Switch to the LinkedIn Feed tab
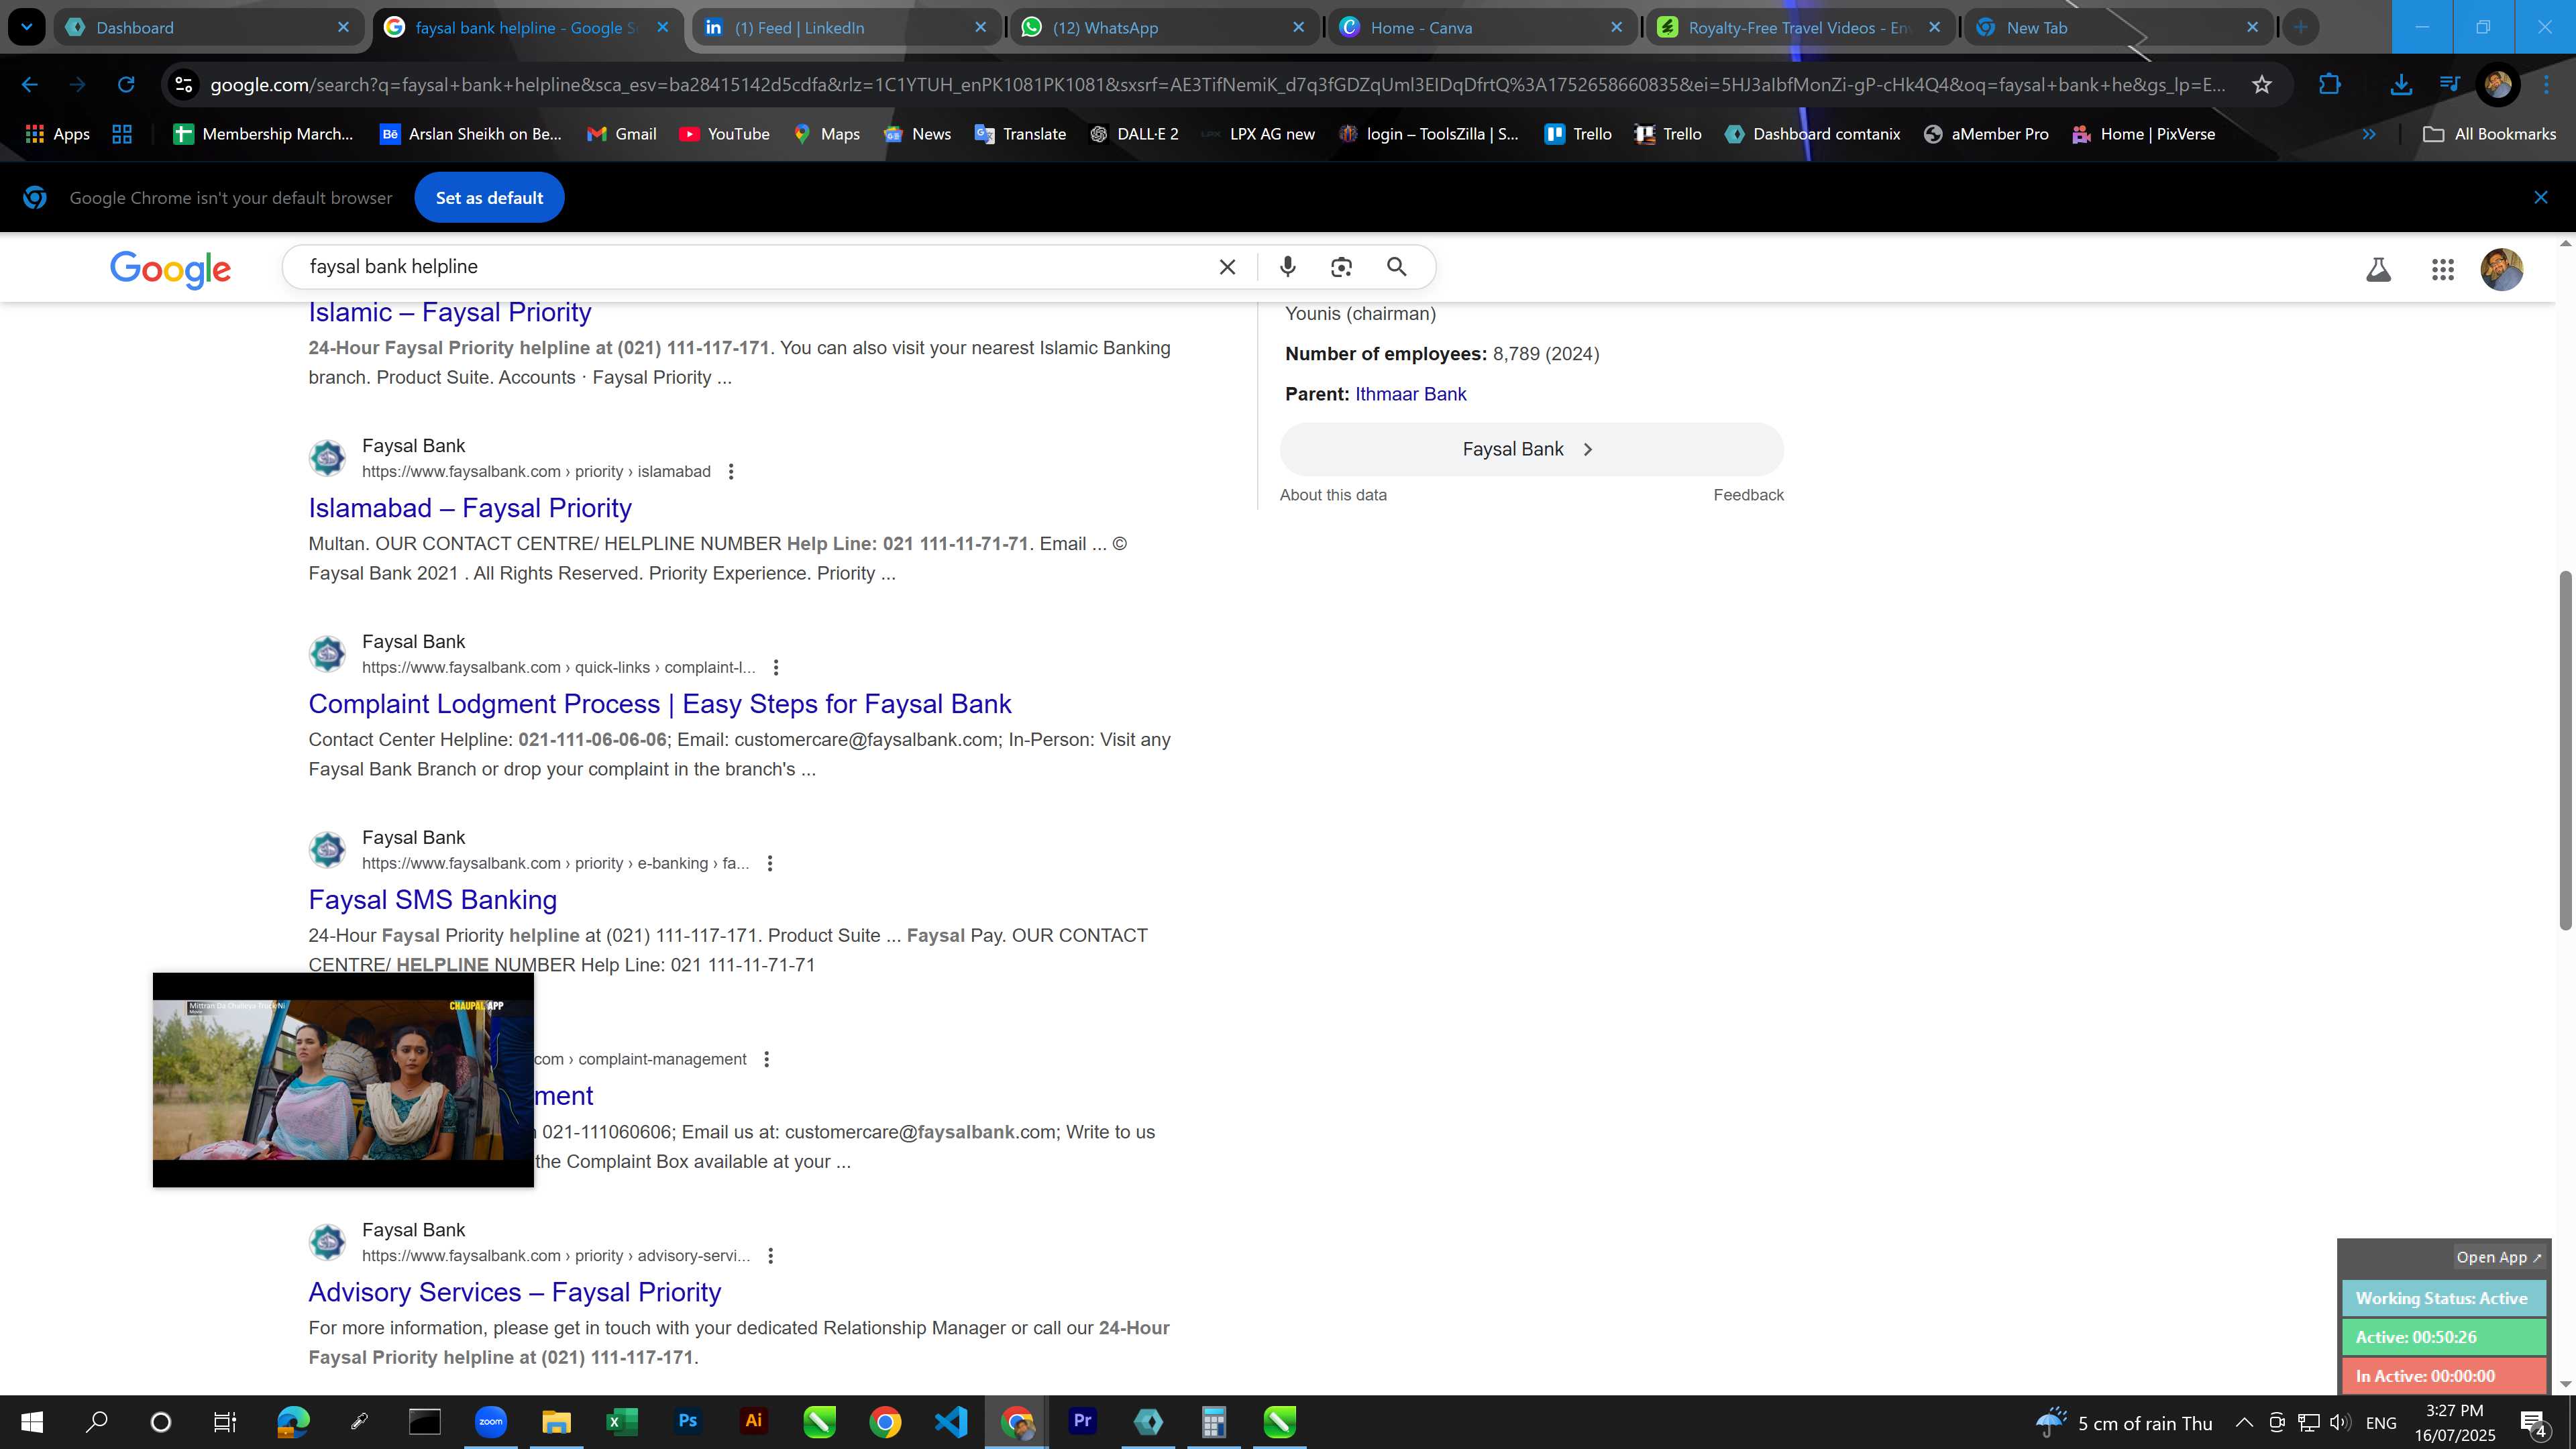The width and height of the screenshot is (2576, 1449). click(x=847, y=28)
